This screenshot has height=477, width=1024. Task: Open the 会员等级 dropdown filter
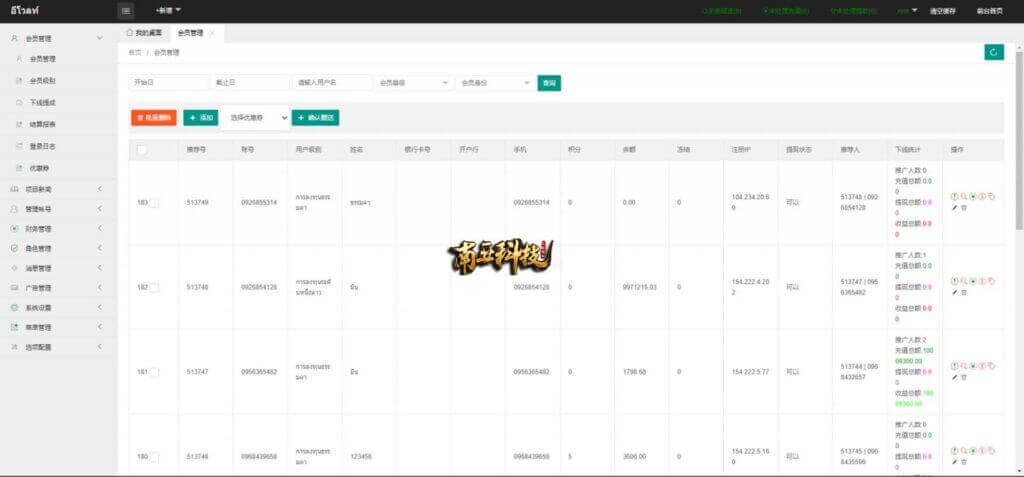pos(412,83)
